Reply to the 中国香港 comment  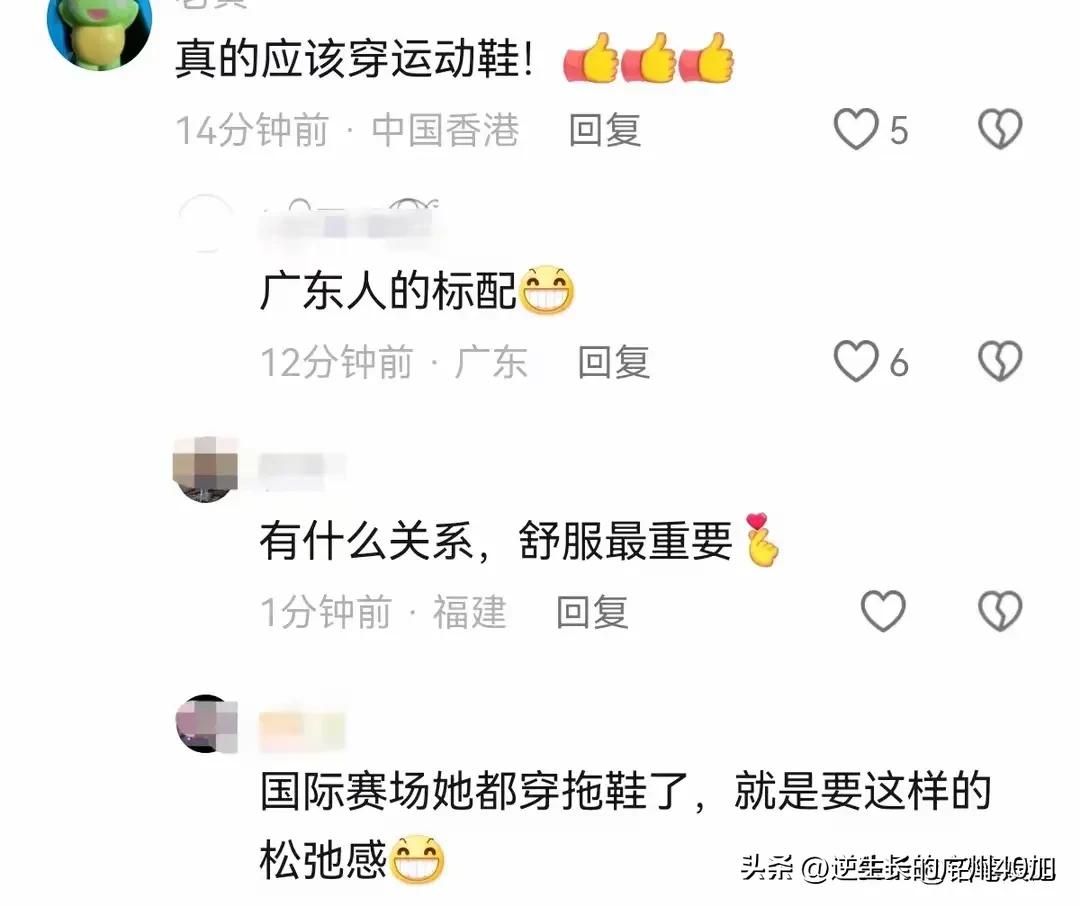click(605, 130)
